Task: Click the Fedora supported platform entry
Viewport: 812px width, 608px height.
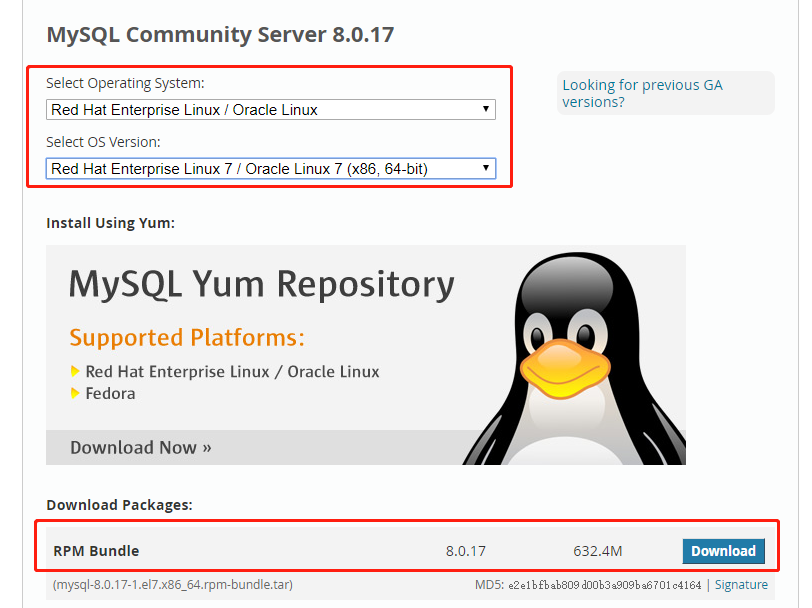Action: click(x=110, y=394)
